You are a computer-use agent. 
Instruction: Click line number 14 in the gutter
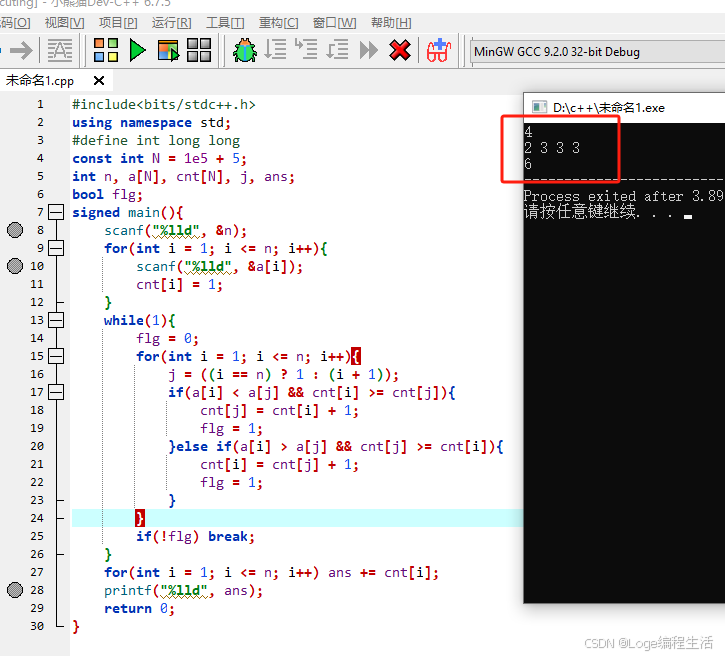click(37, 338)
